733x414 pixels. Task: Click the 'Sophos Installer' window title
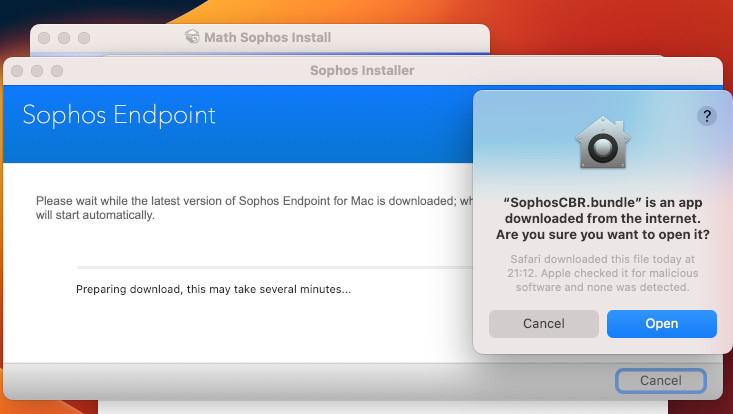click(x=362, y=71)
